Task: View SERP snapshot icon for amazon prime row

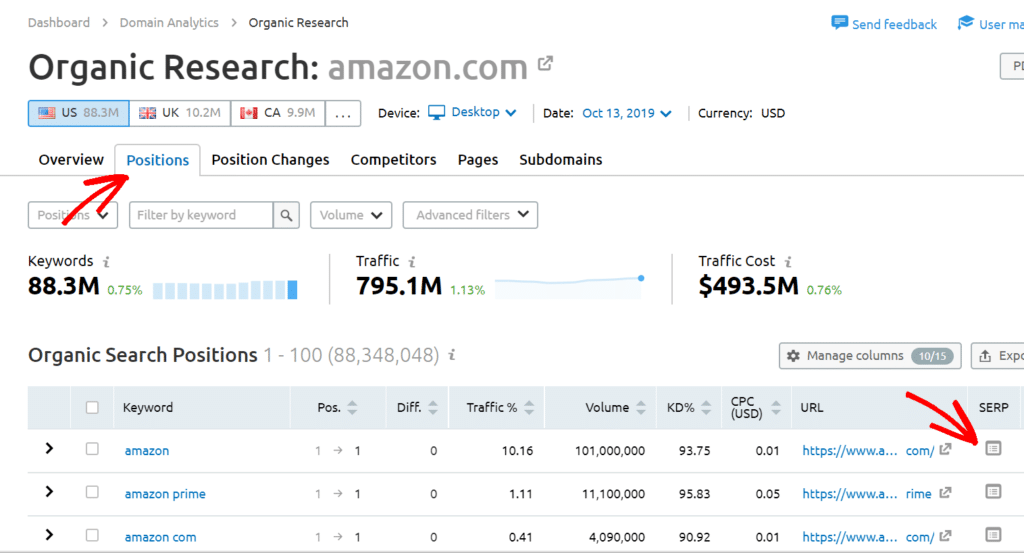Action: (993, 491)
